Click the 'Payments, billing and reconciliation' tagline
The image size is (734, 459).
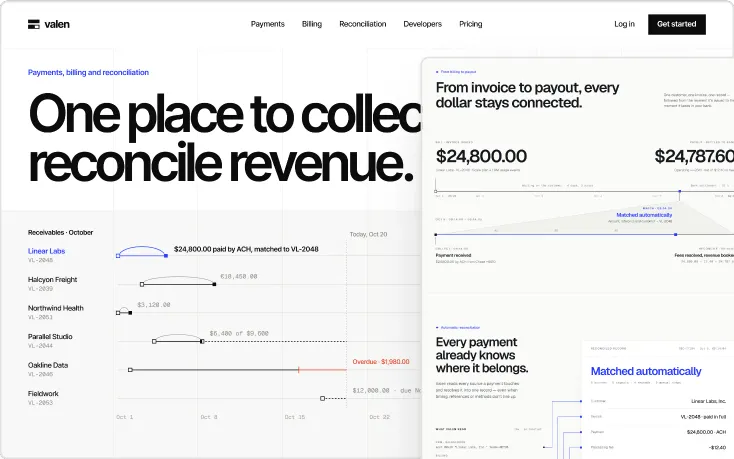coord(88,73)
